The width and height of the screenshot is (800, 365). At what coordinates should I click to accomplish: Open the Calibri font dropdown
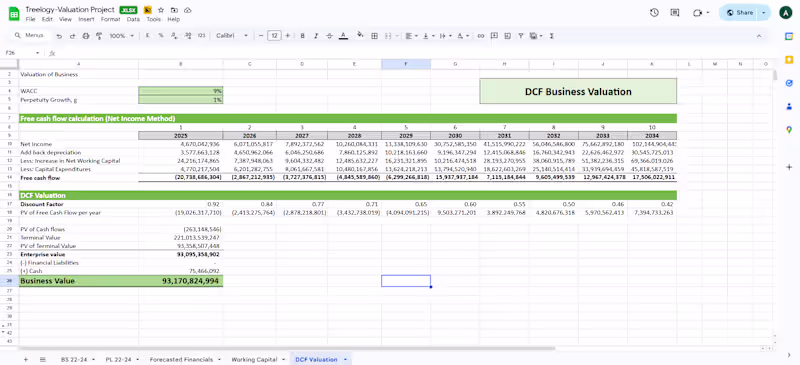[232, 36]
